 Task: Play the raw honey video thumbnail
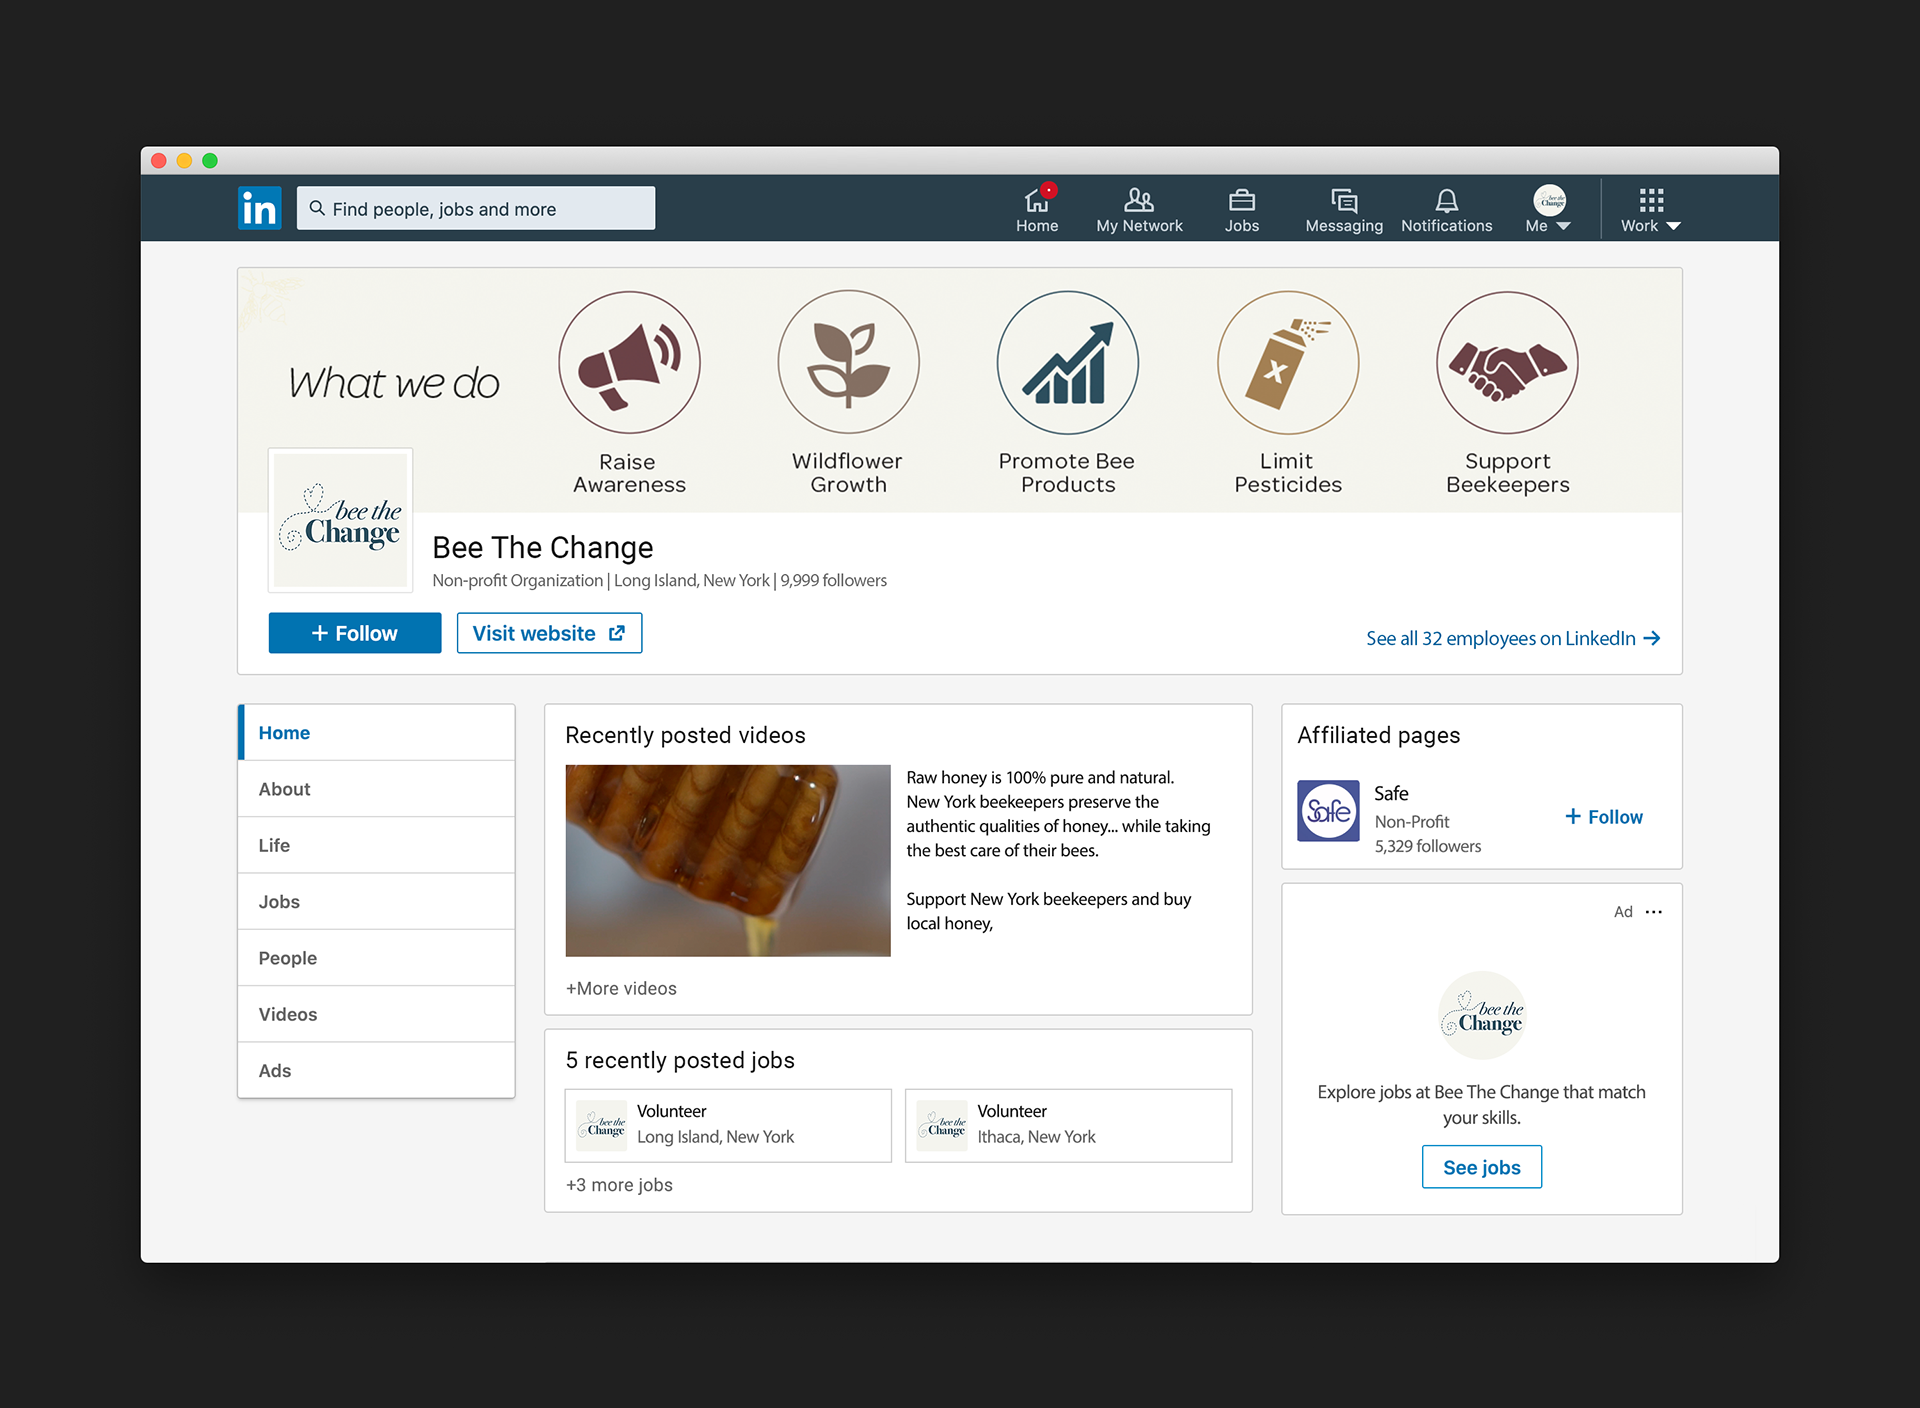[728, 860]
